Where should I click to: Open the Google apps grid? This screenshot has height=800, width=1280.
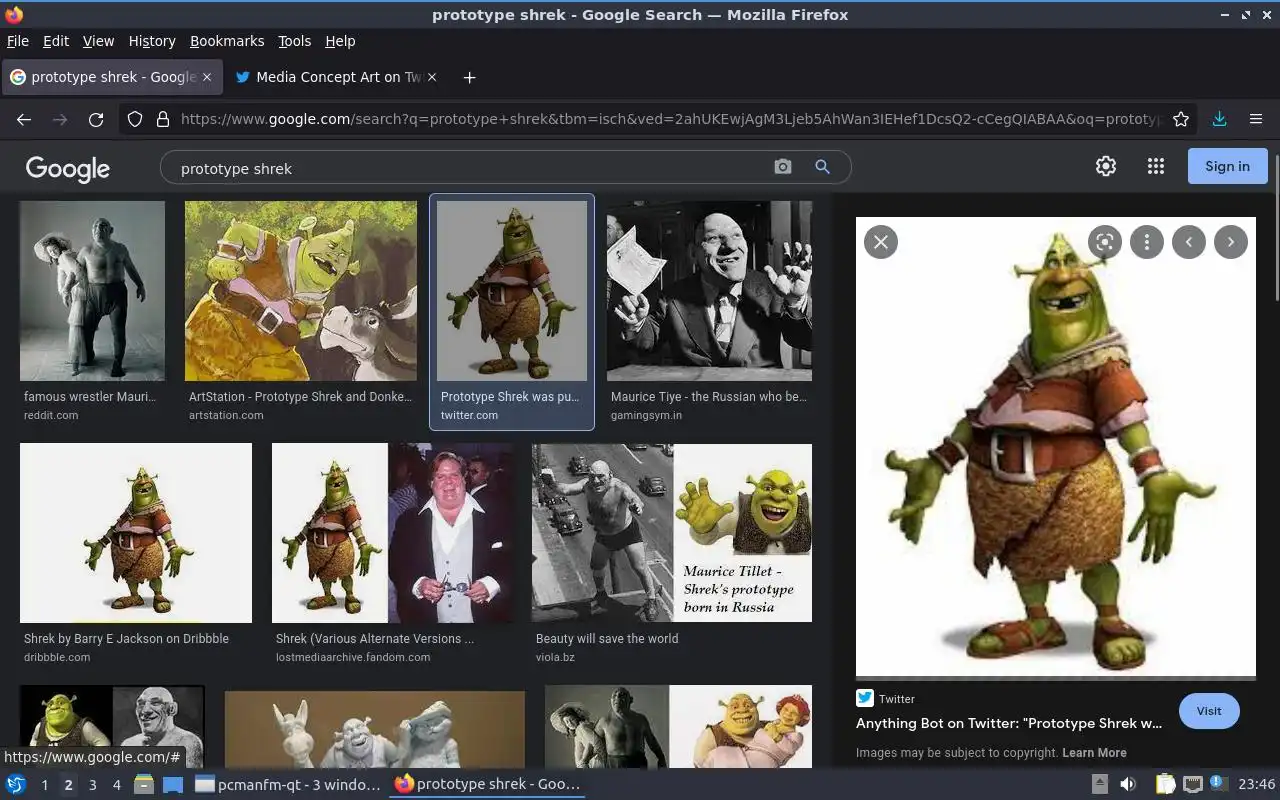(x=1156, y=166)
